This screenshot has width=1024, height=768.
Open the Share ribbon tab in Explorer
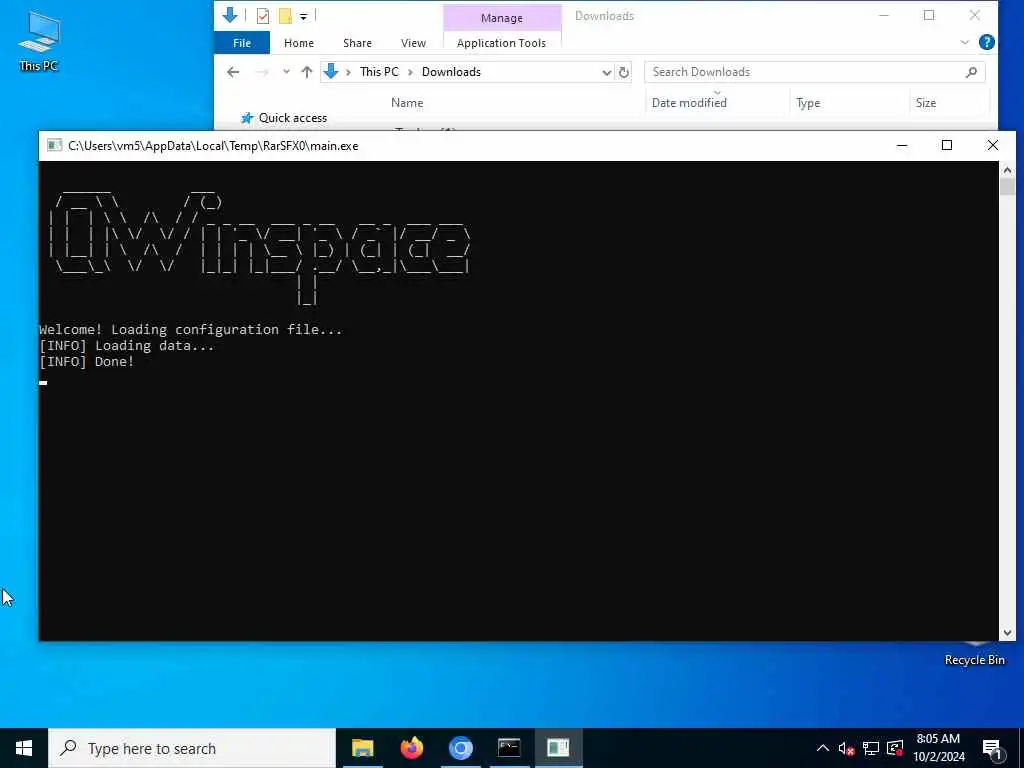(357, 43)
